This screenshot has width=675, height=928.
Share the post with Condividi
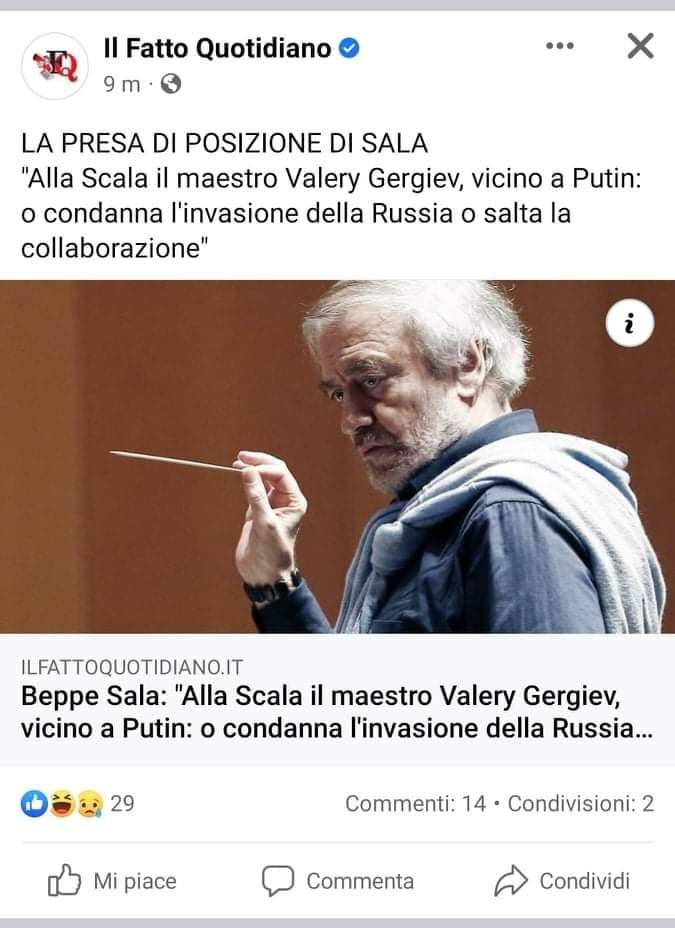tap(562, 881)
